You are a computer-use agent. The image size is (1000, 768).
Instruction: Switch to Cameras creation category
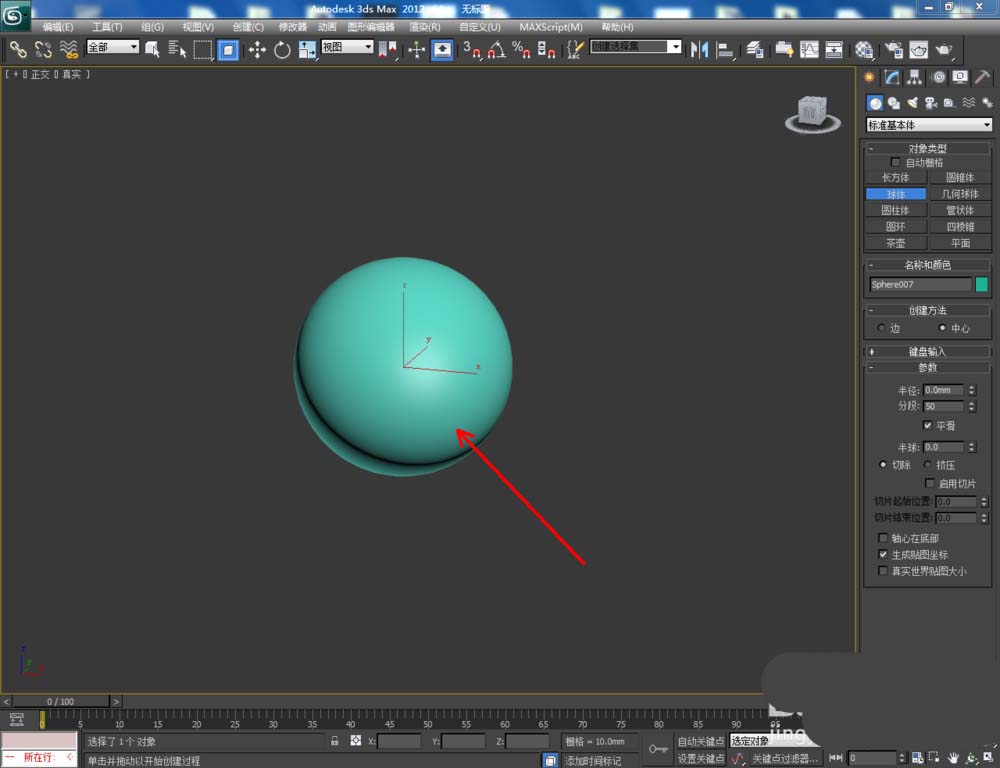click(x=930, y=103)
